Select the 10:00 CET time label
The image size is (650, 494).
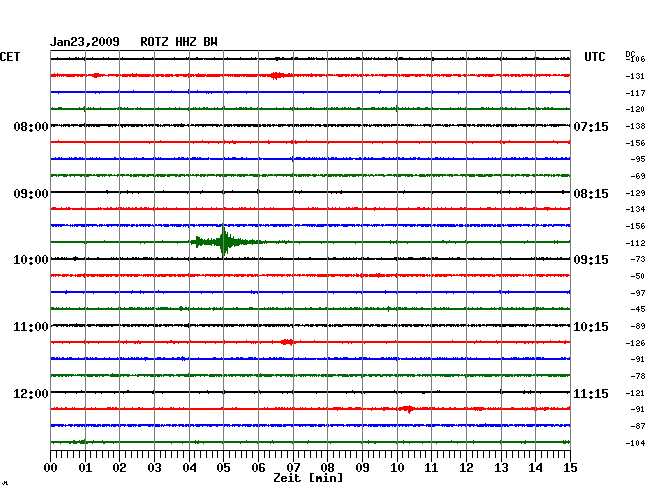click(x=31, y=260)
